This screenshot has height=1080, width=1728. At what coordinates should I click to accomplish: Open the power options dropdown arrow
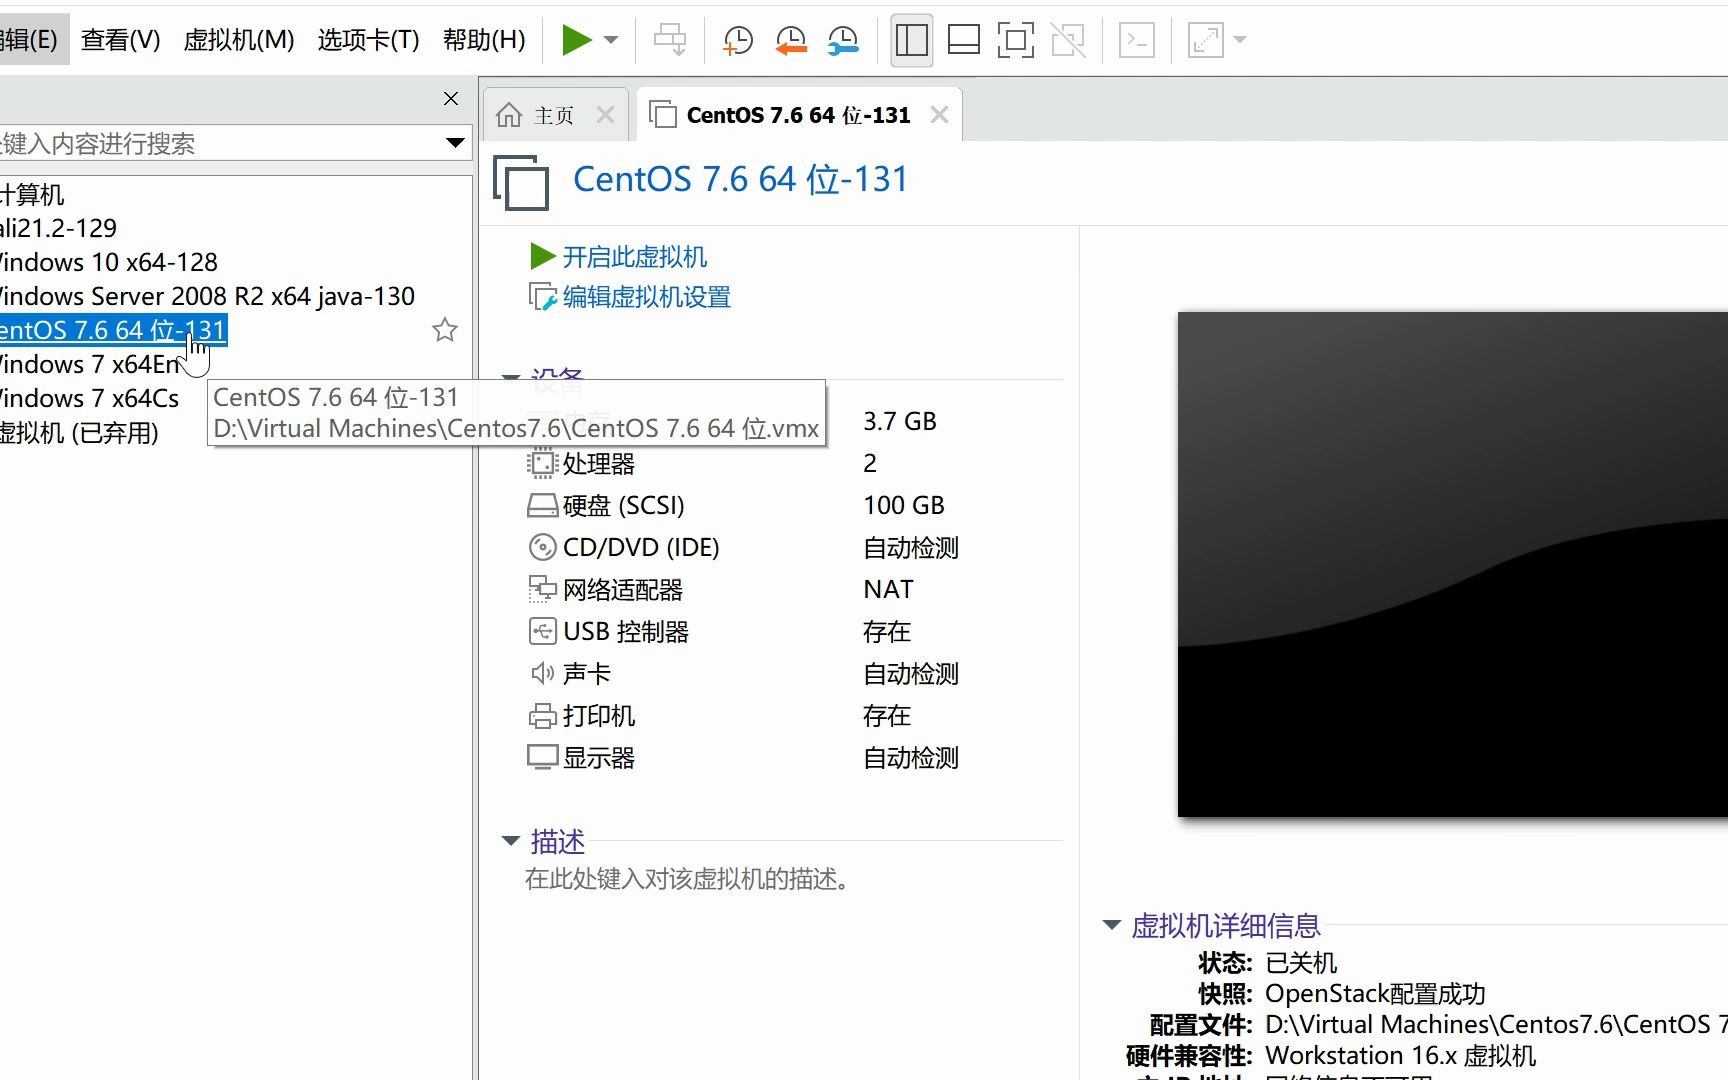[611, 40]
